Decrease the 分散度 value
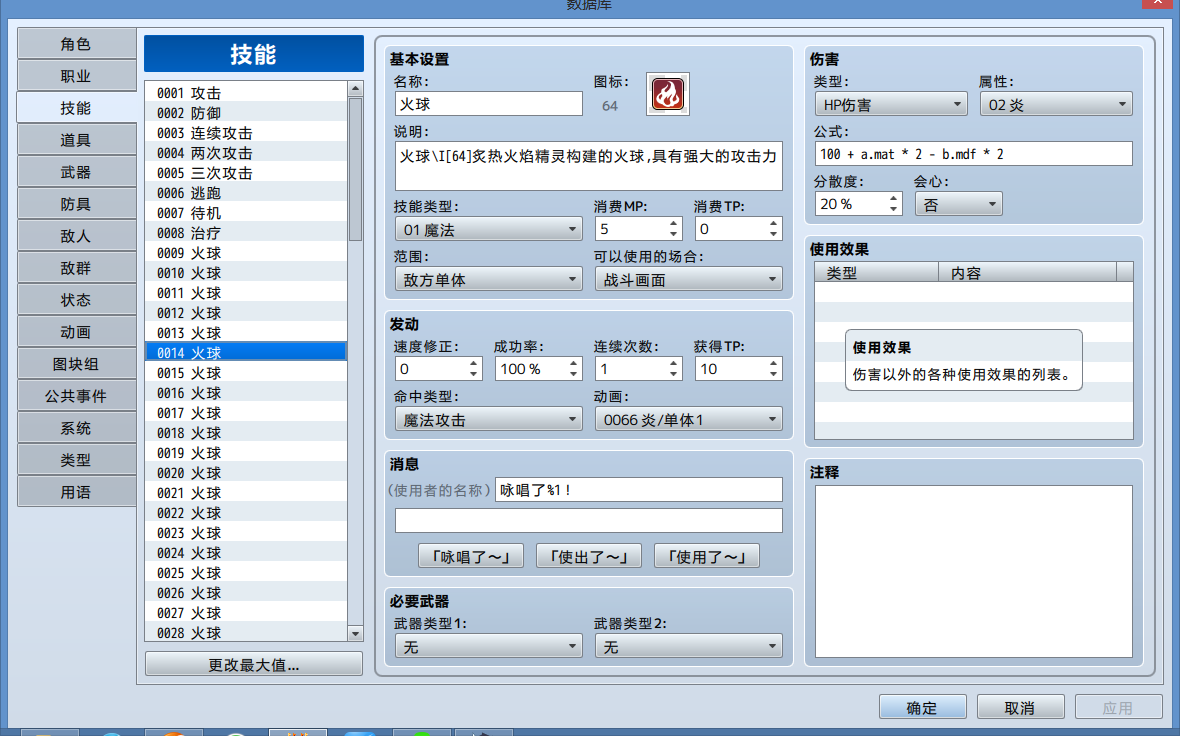1180x736 pixels. [x=893, y=209]
